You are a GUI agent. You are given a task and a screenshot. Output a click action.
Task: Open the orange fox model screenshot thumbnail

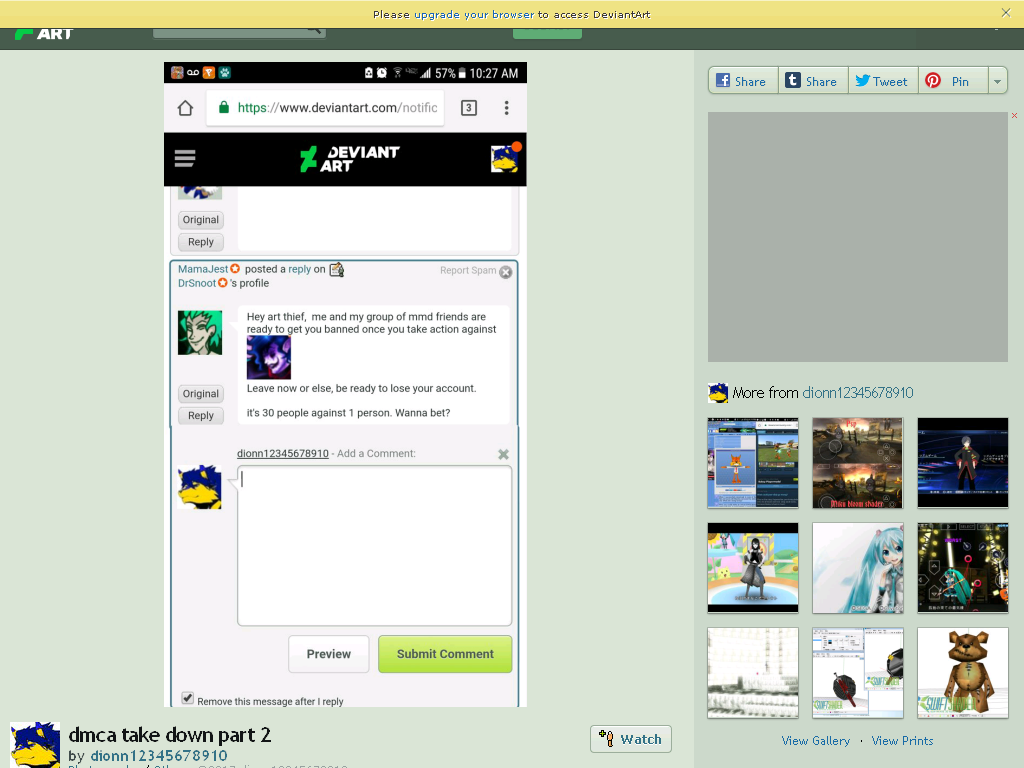(753, 463)
